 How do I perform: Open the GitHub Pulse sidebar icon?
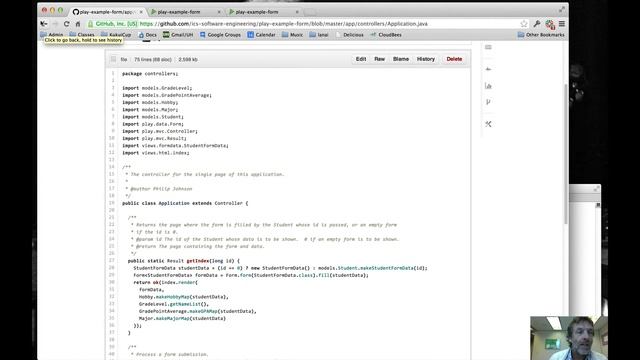(488, 69)
